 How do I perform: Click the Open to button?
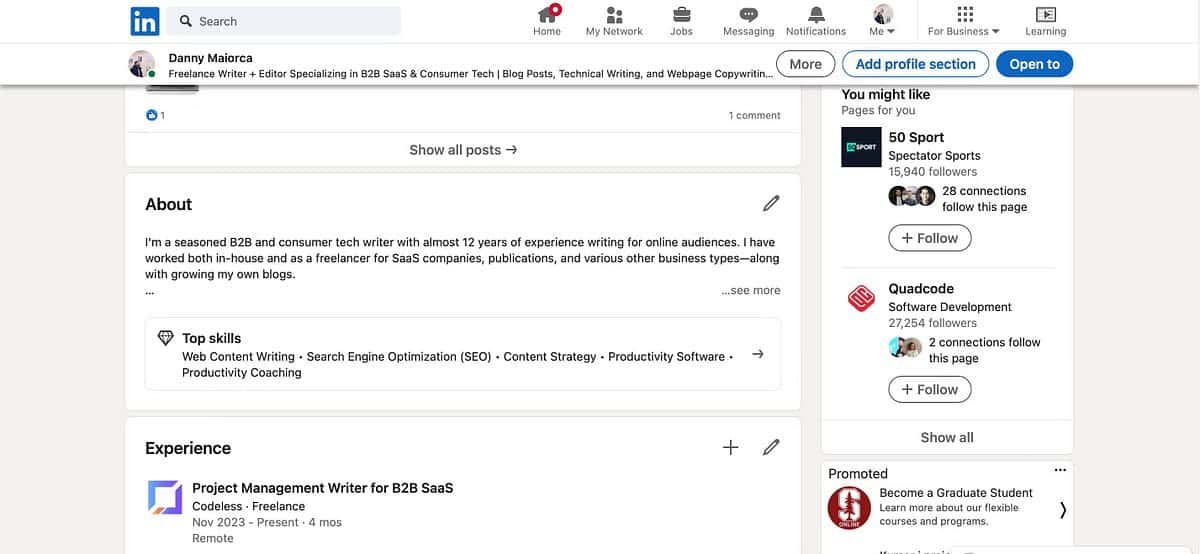[x=1034, y=64]
